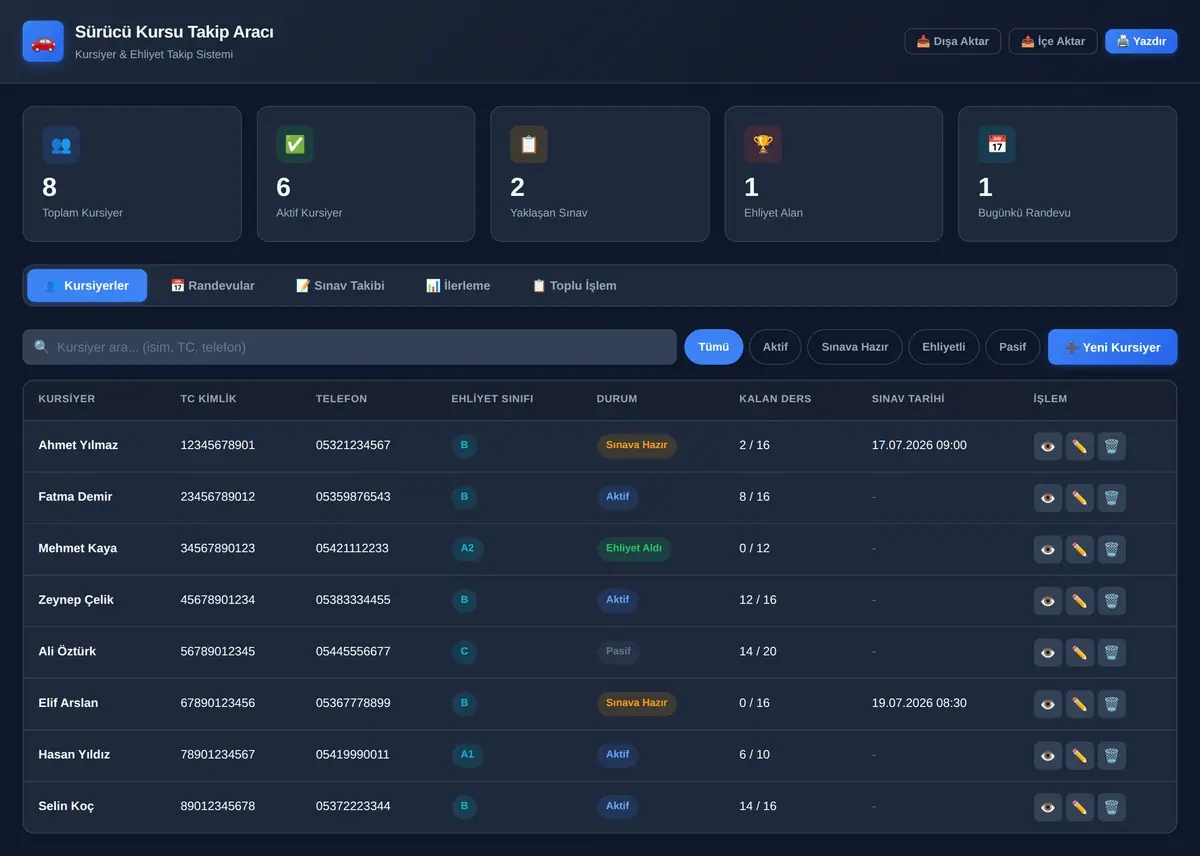Add a Yeni Kursiyer
Viewport: 1200px width, 856px height.
(1113, 347)
